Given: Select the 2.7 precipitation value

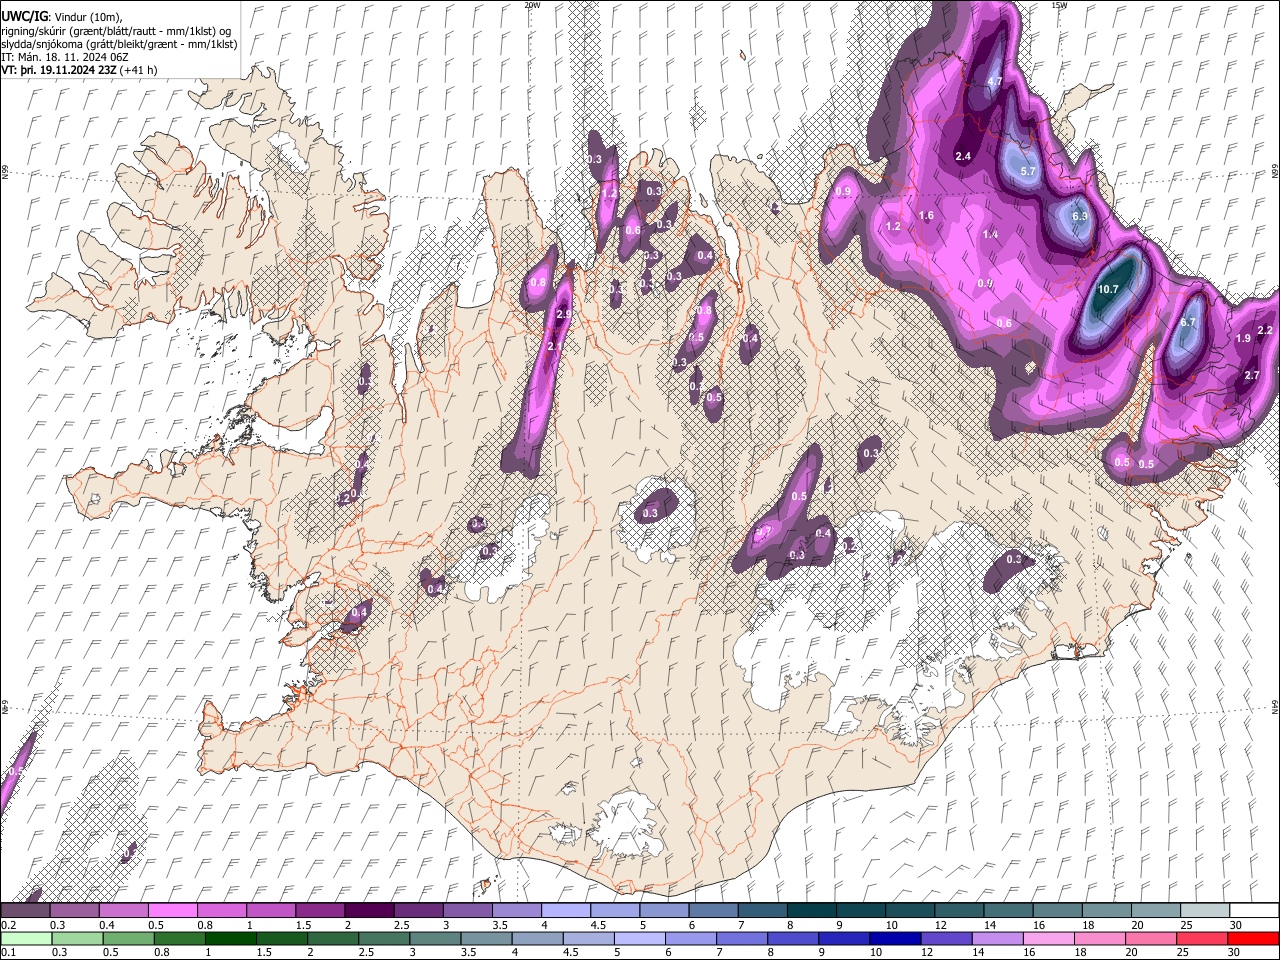Looking at the screenshot, I should coord(1252,375).
